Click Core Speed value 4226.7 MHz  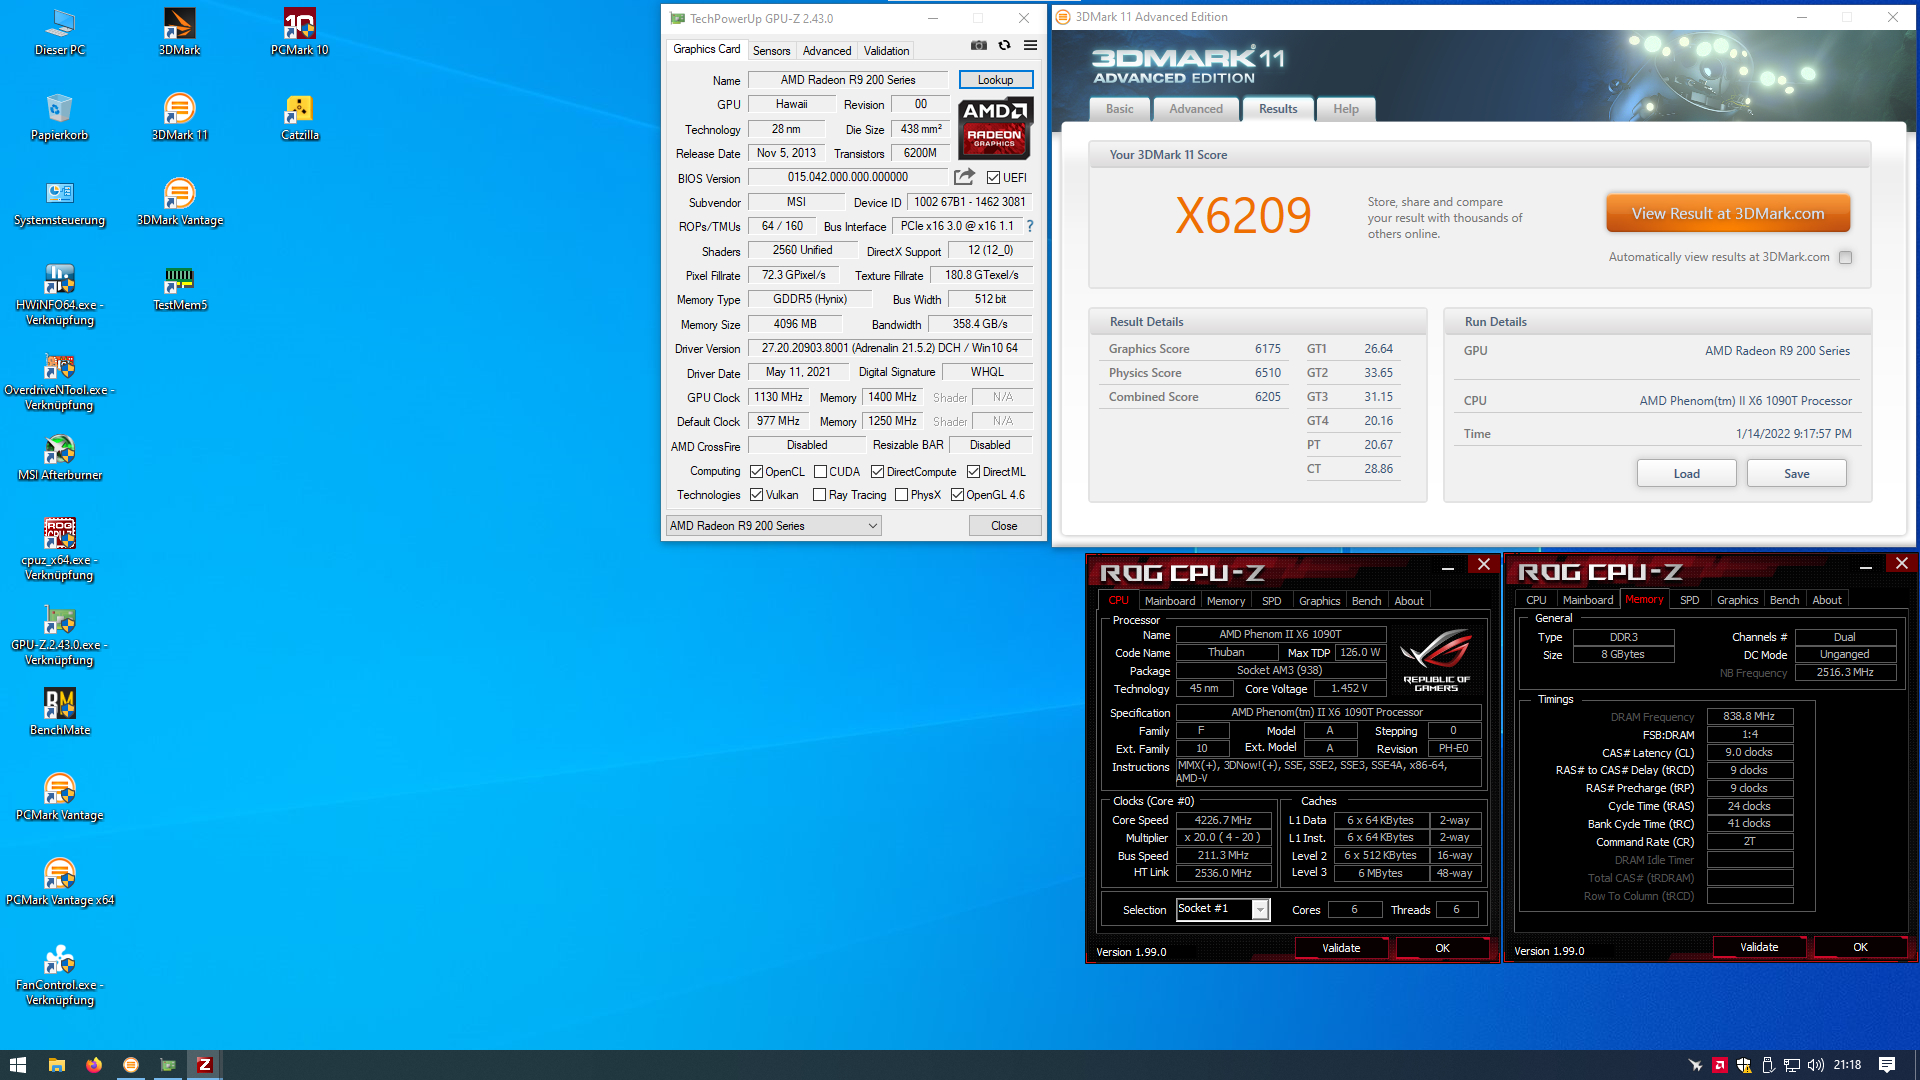click(x=1223, y=820)
